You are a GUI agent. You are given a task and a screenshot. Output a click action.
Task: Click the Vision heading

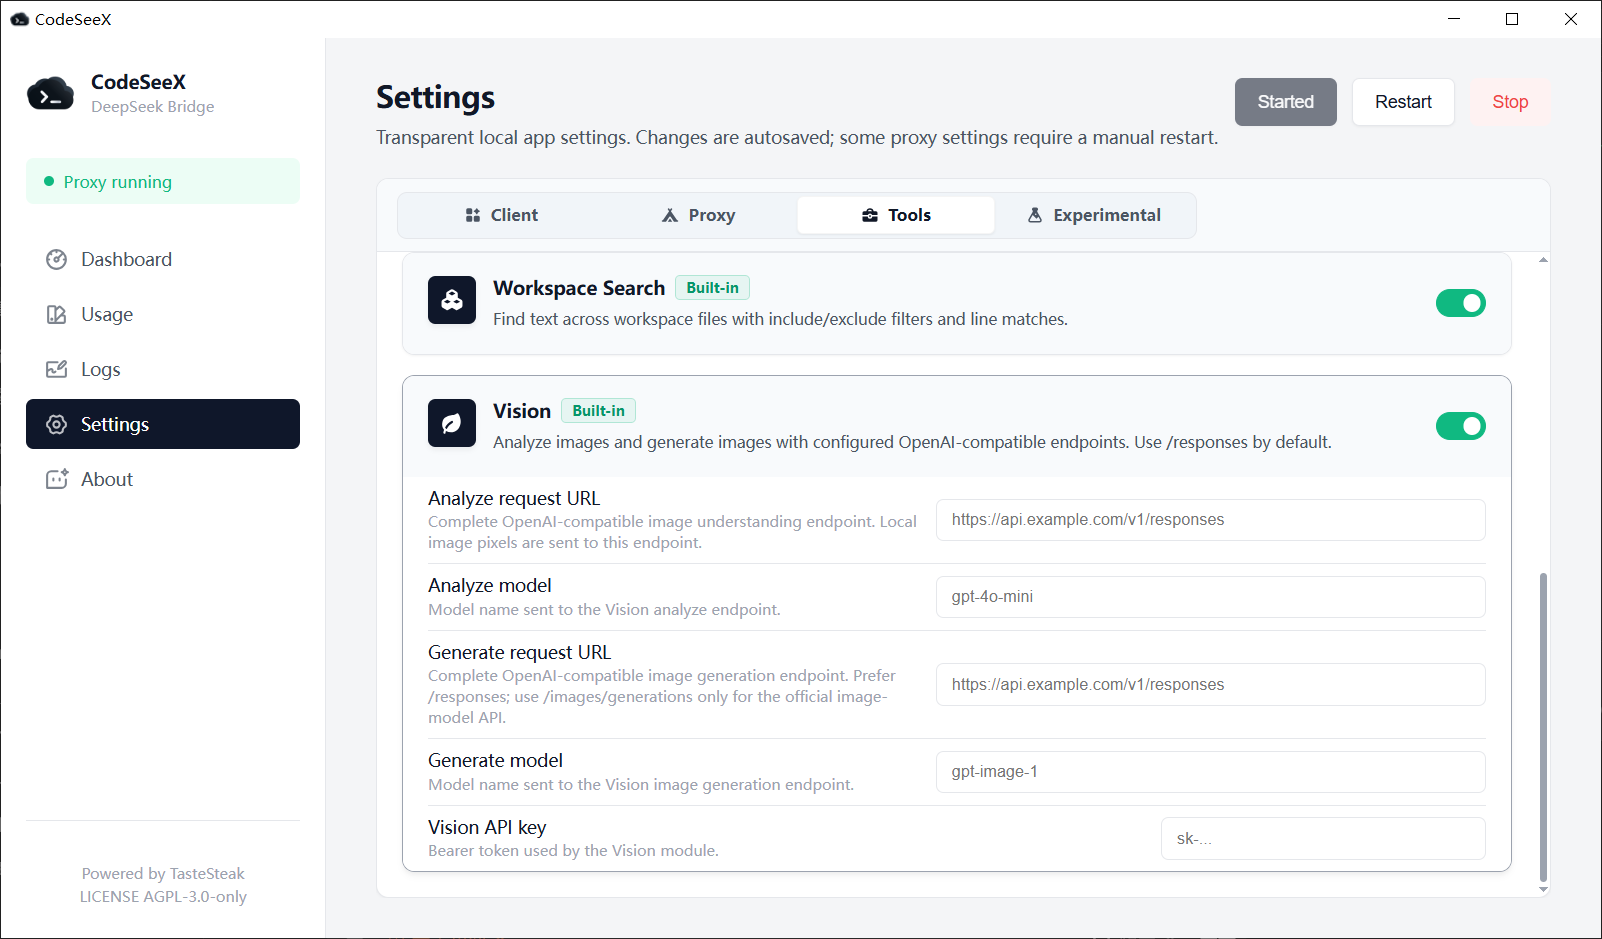click(x=522, y=411)
